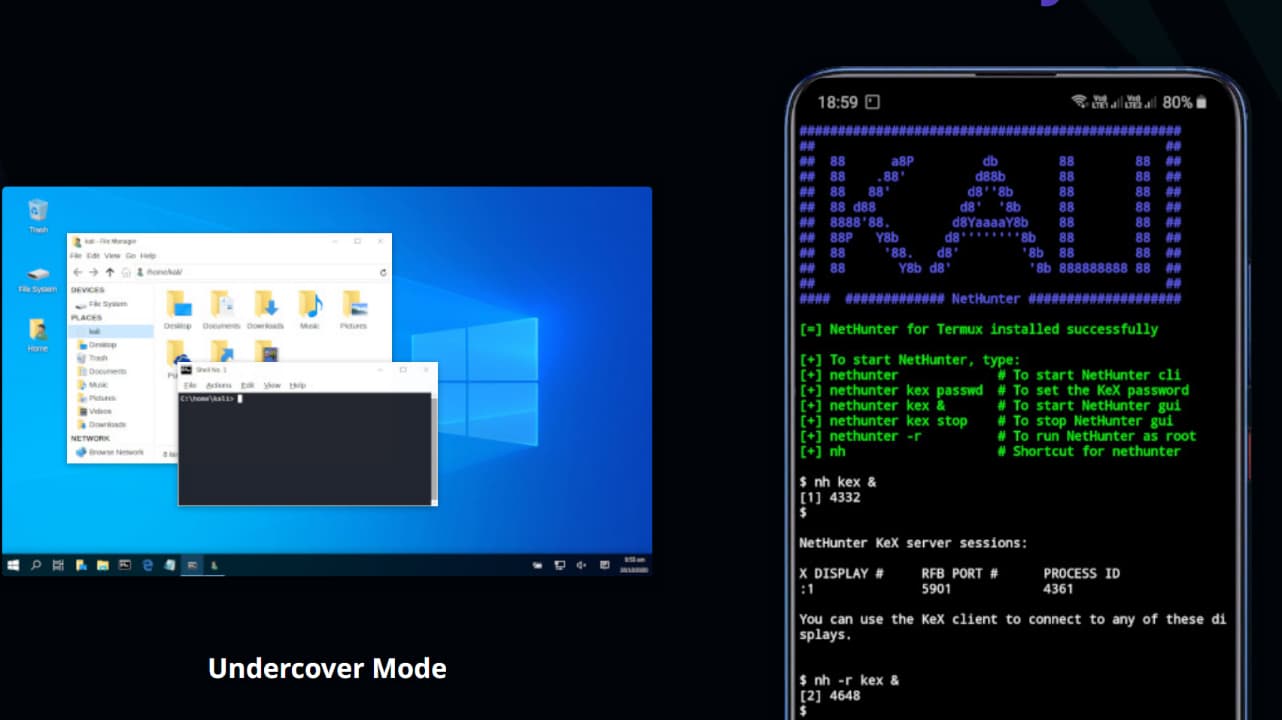Click '$ nh -r kex &' command line
The width and height of the screenshot is (1282, 720).
click(849, 680)
